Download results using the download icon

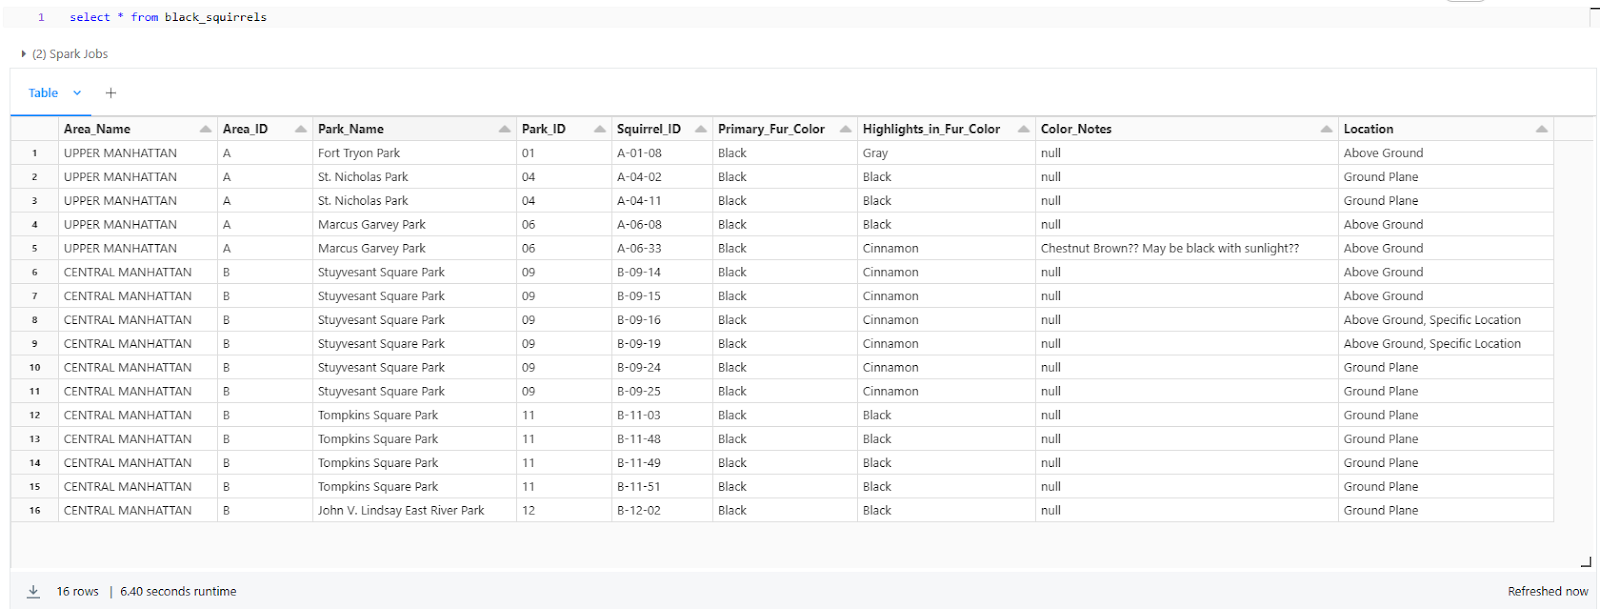click(x=33, y=591)
